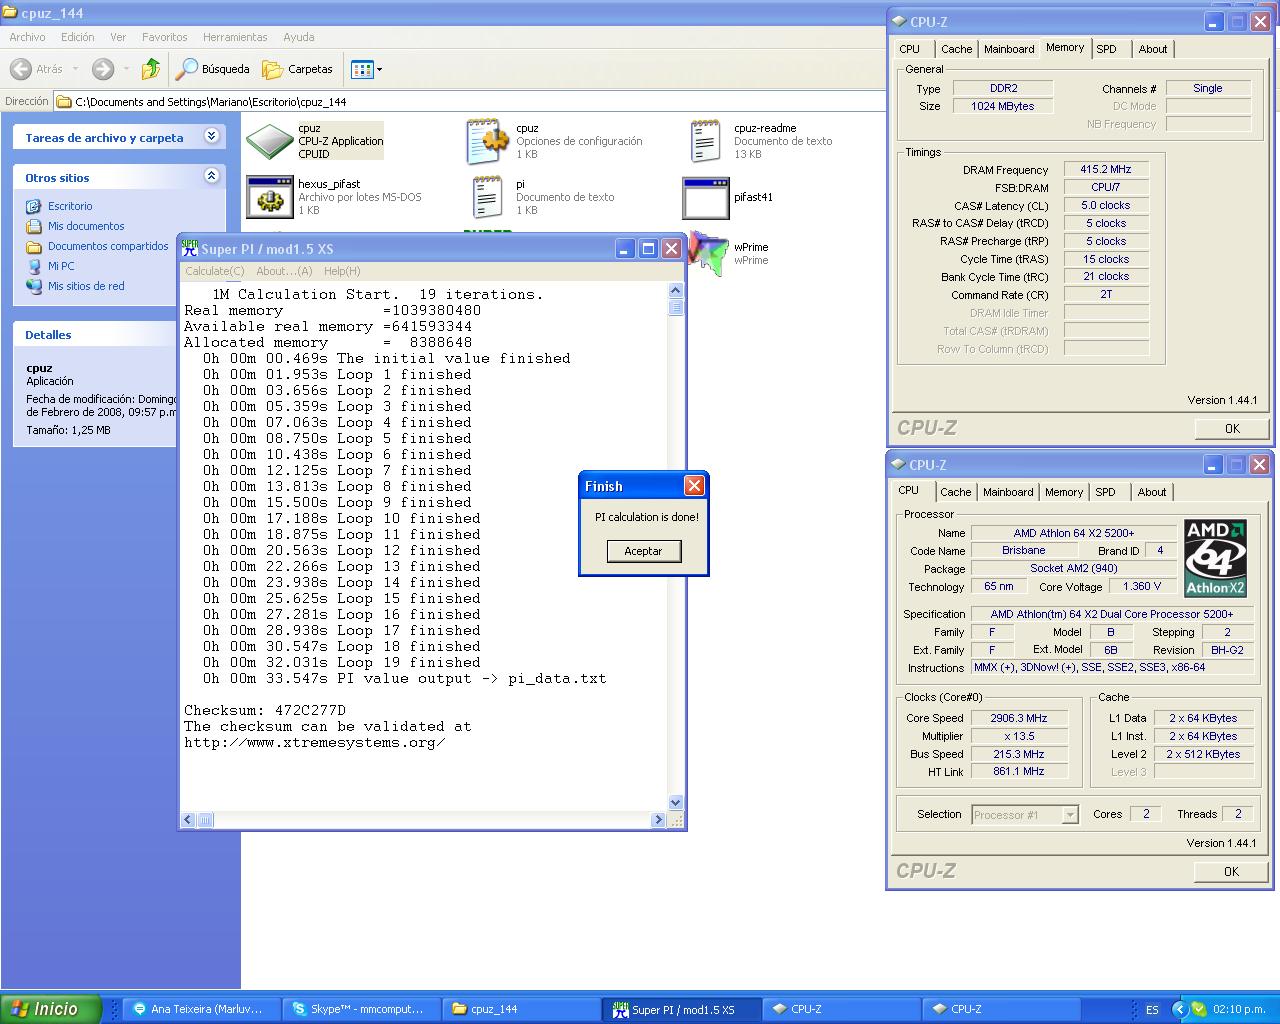
Task: Switch to SPD tab in lower CPU-Z window
Action: pos(1105,492)
